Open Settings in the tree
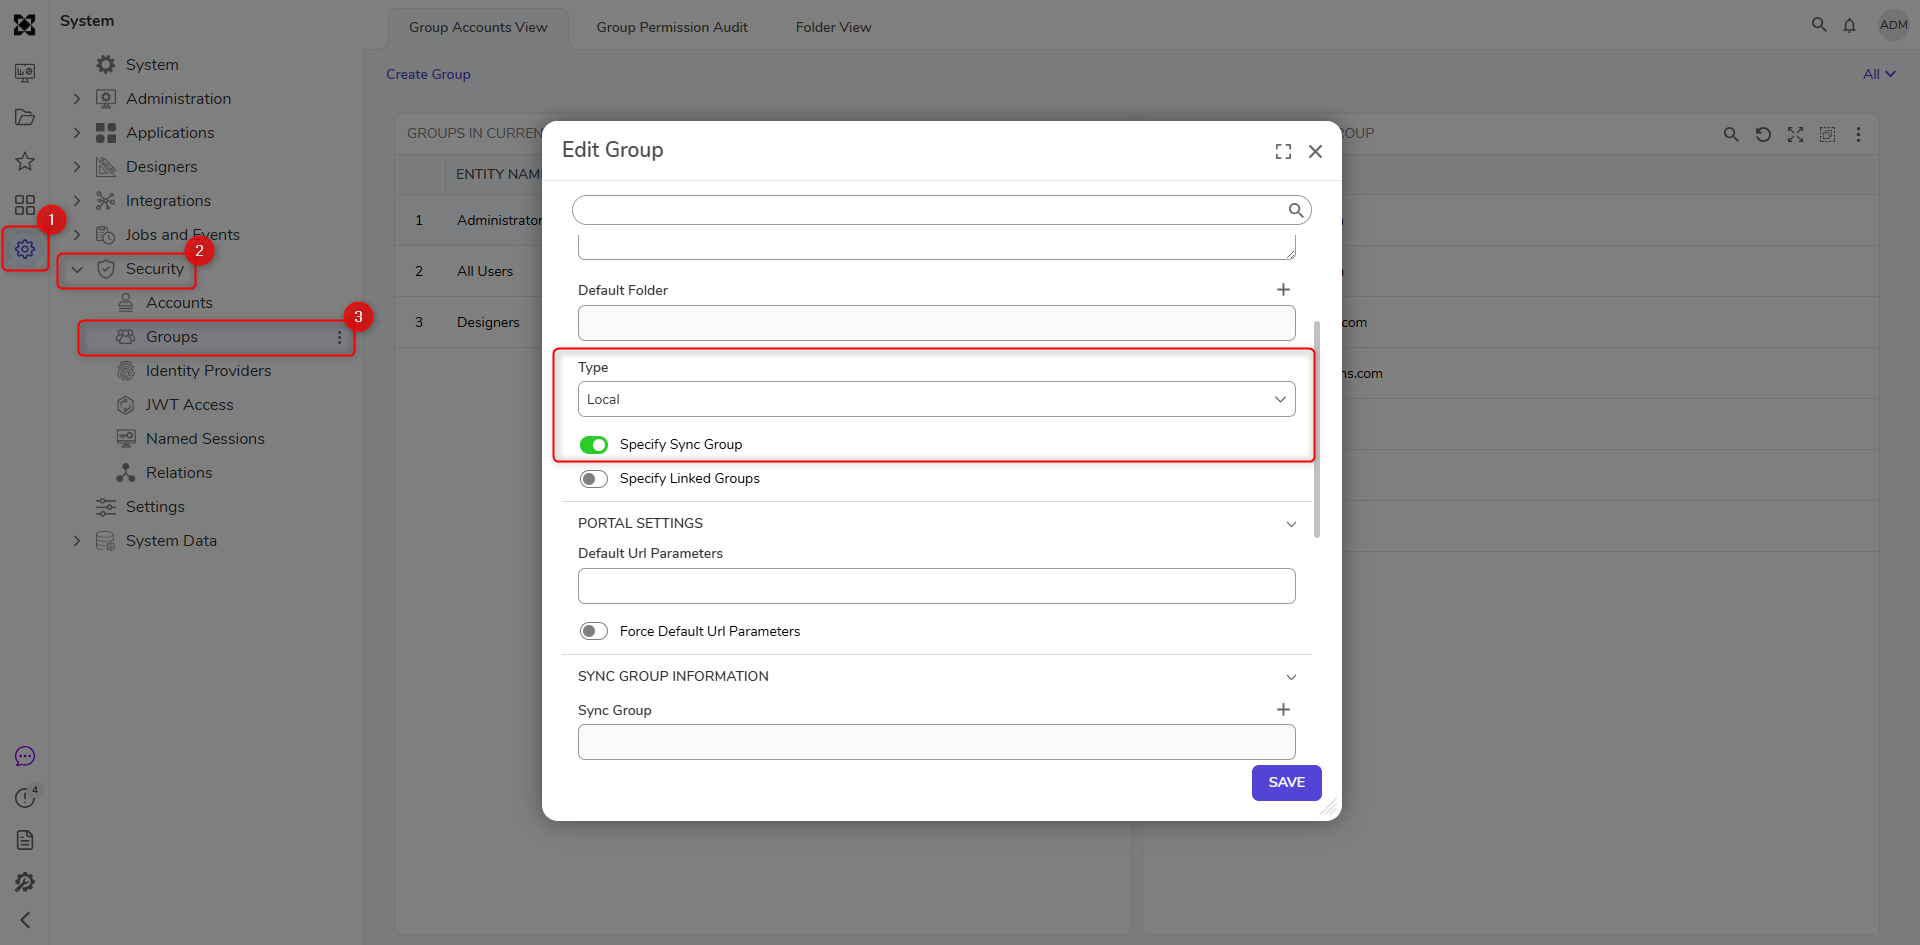 click(x=155, y=507)
